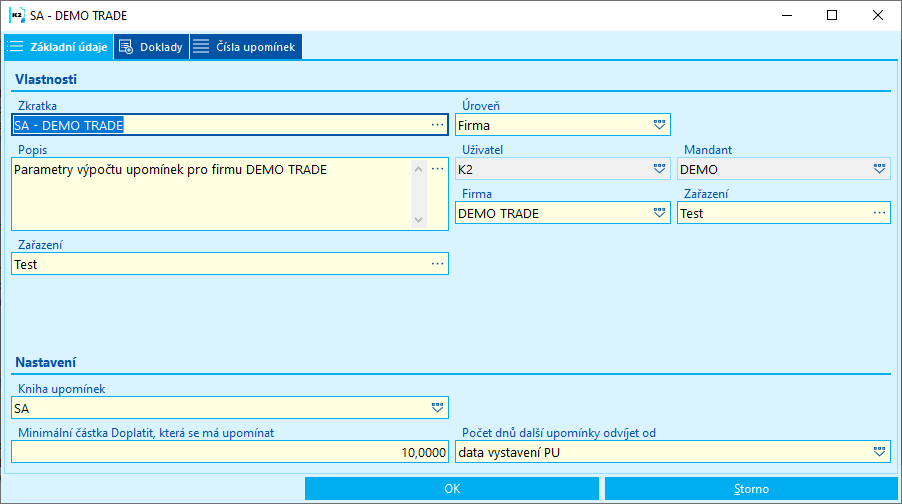The width and height of the screenshot is (902, 504).
Task: Click the ellipsis button in the right Zařazení field
Action: click(879, 213)
